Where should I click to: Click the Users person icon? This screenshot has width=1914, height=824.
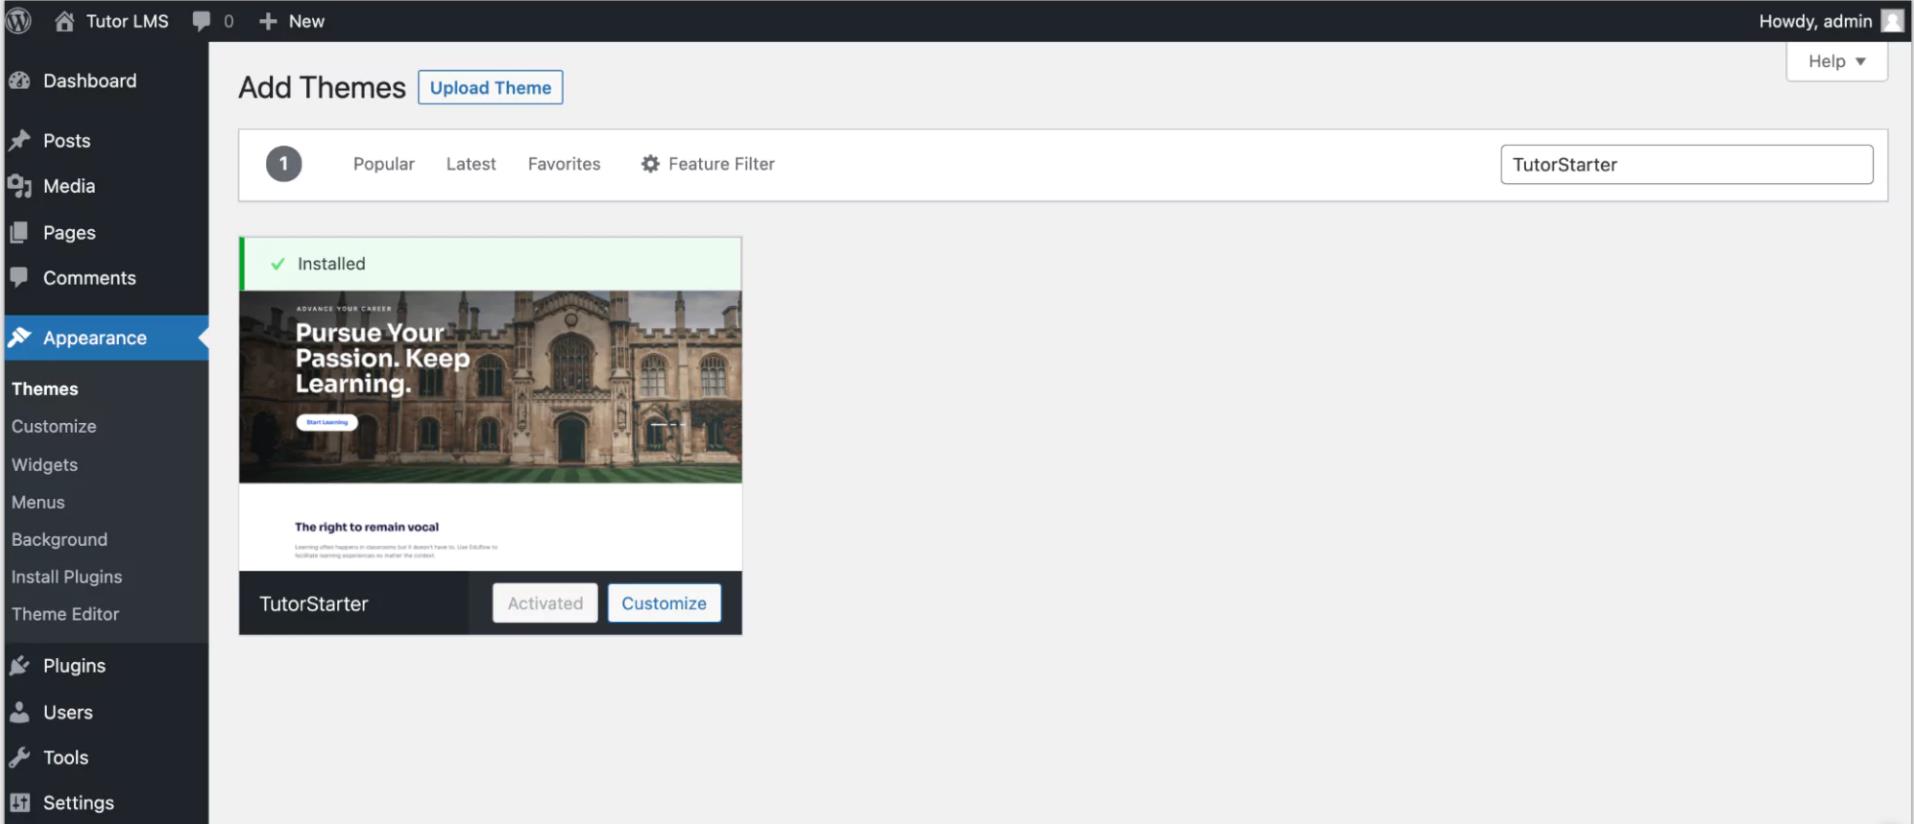point(20,712)
